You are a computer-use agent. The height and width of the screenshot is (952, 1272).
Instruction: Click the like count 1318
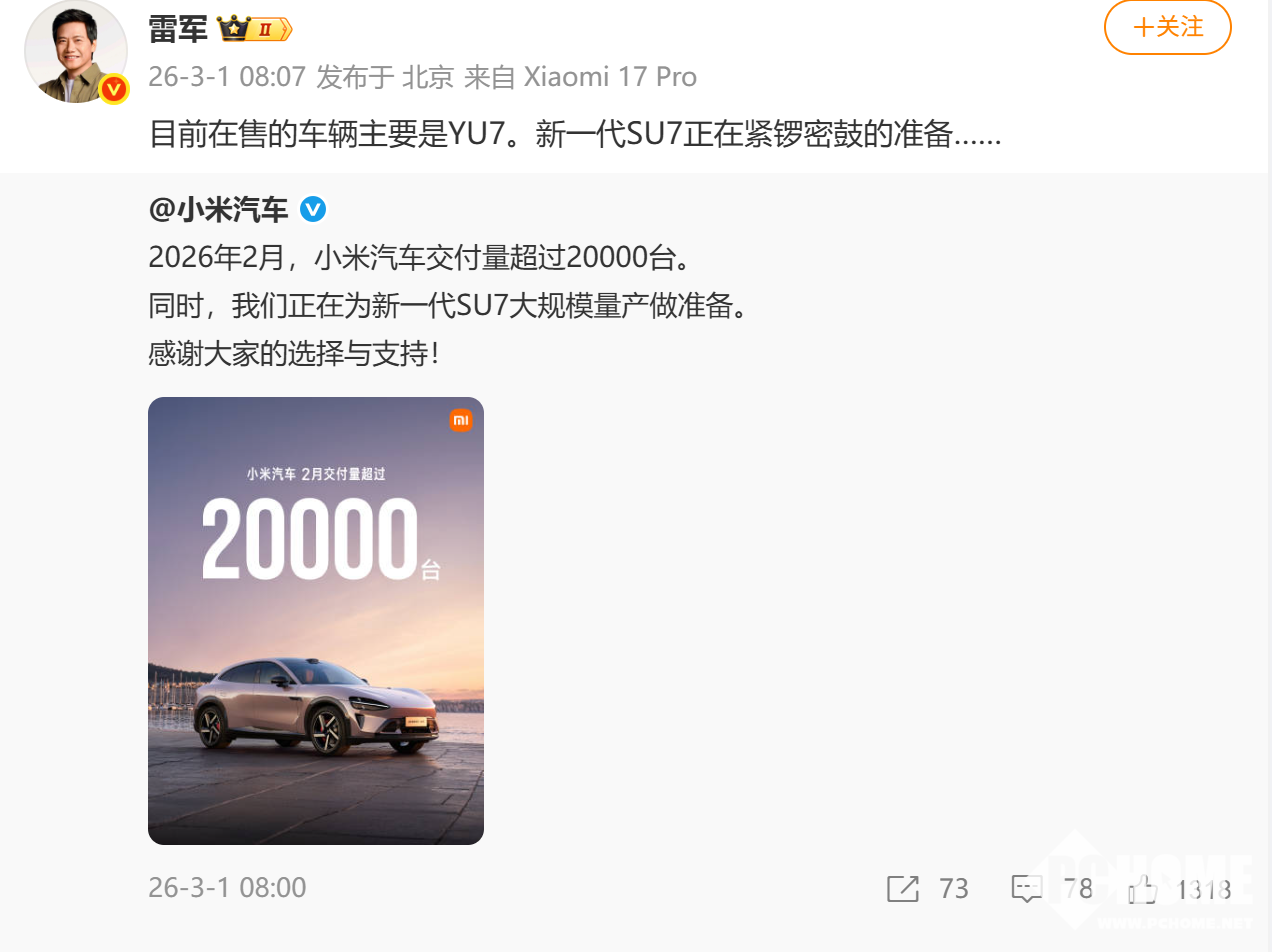1204,888
